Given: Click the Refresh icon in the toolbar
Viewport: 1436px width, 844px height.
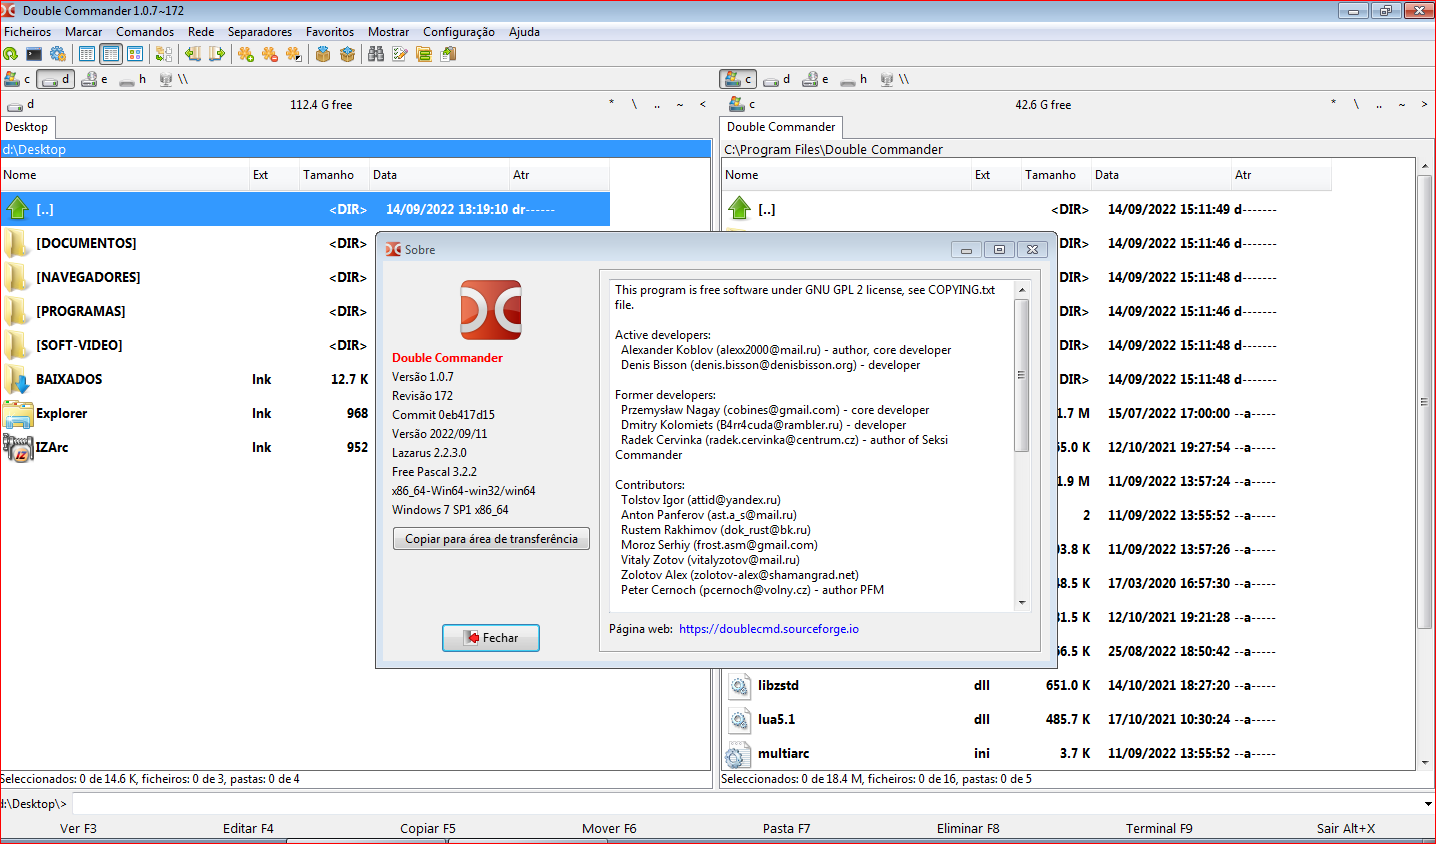Looking at the screenshot, I should [11, 54].
